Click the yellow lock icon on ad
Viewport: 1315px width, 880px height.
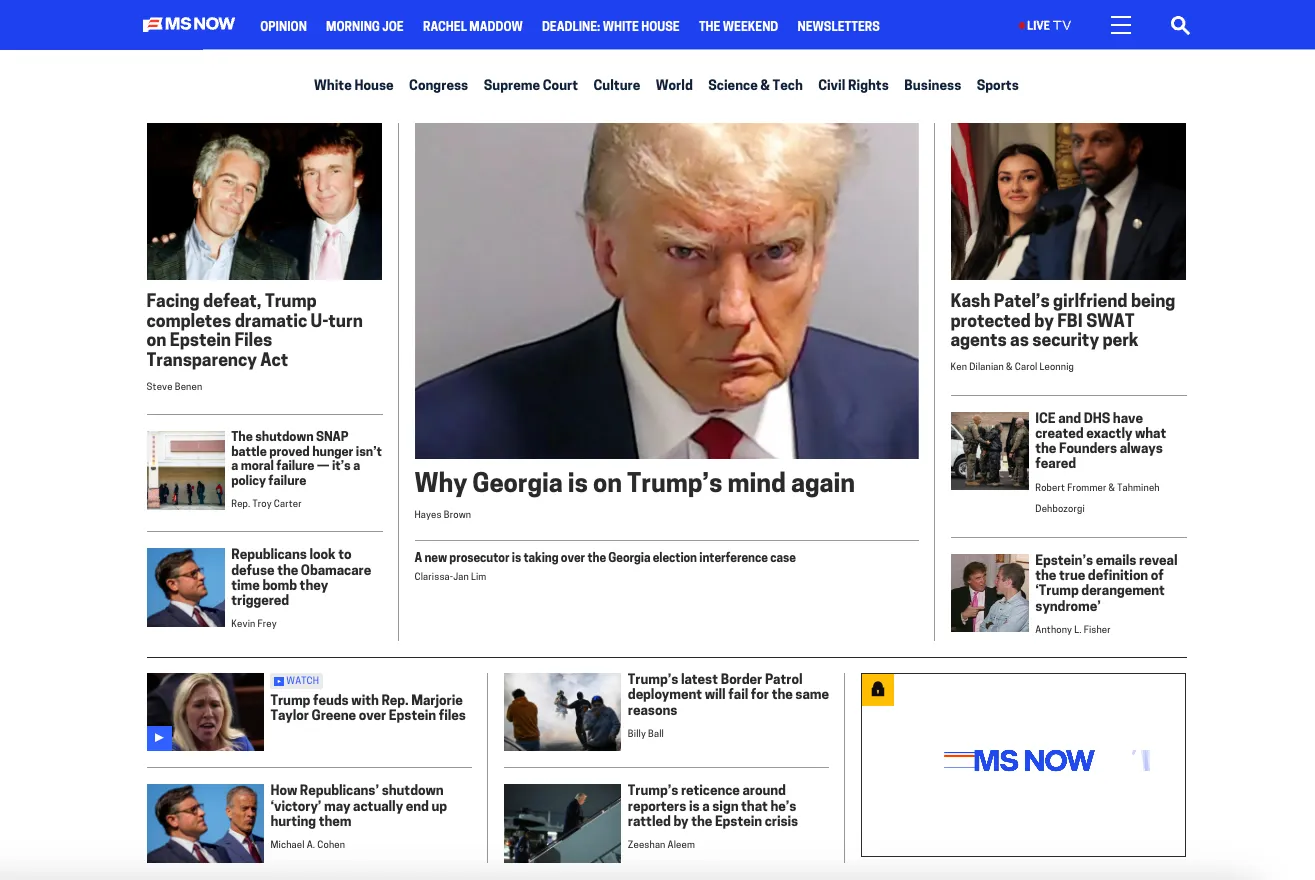pos(878,689)
